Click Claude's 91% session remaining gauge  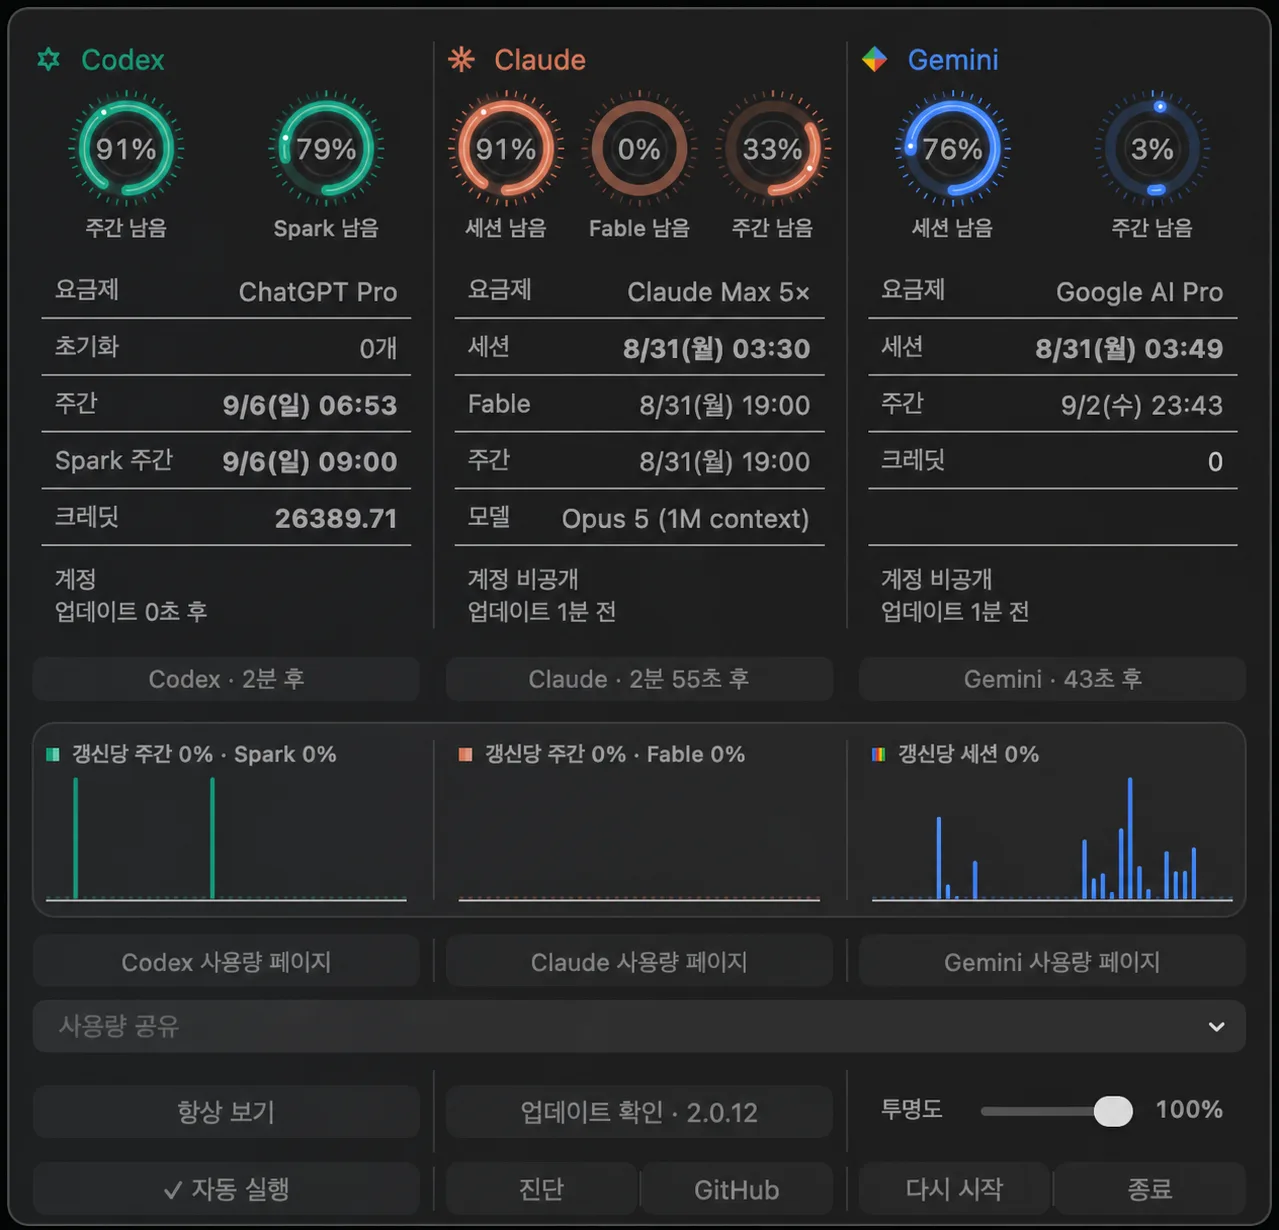tap(506, 149)
